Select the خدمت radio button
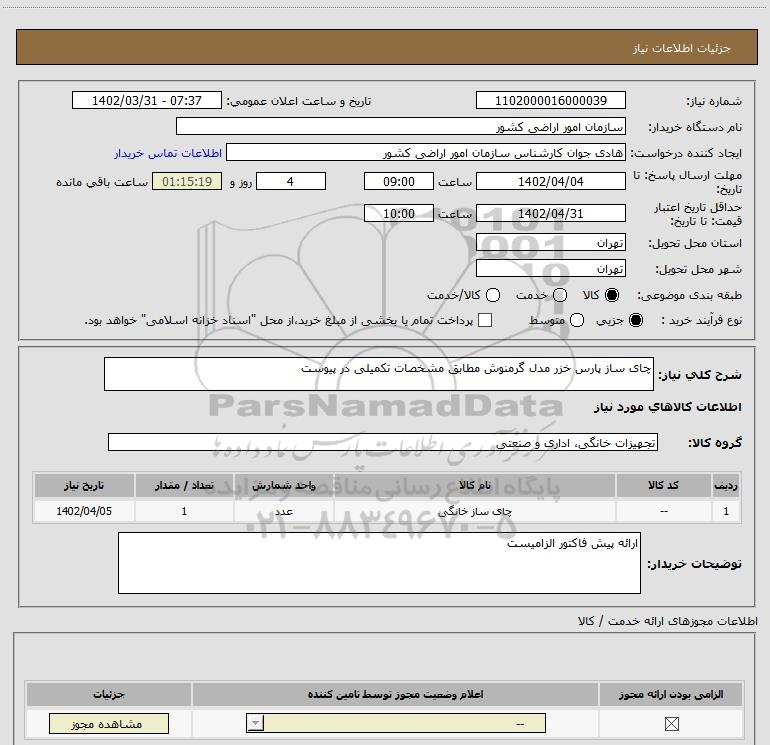This screenshot has height=745, width=770. coord(560,295)
